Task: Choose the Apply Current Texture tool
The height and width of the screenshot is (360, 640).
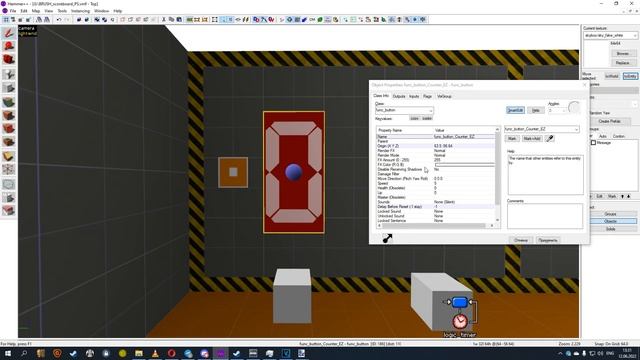Action: pyautogui.click(x=9, y=116)
